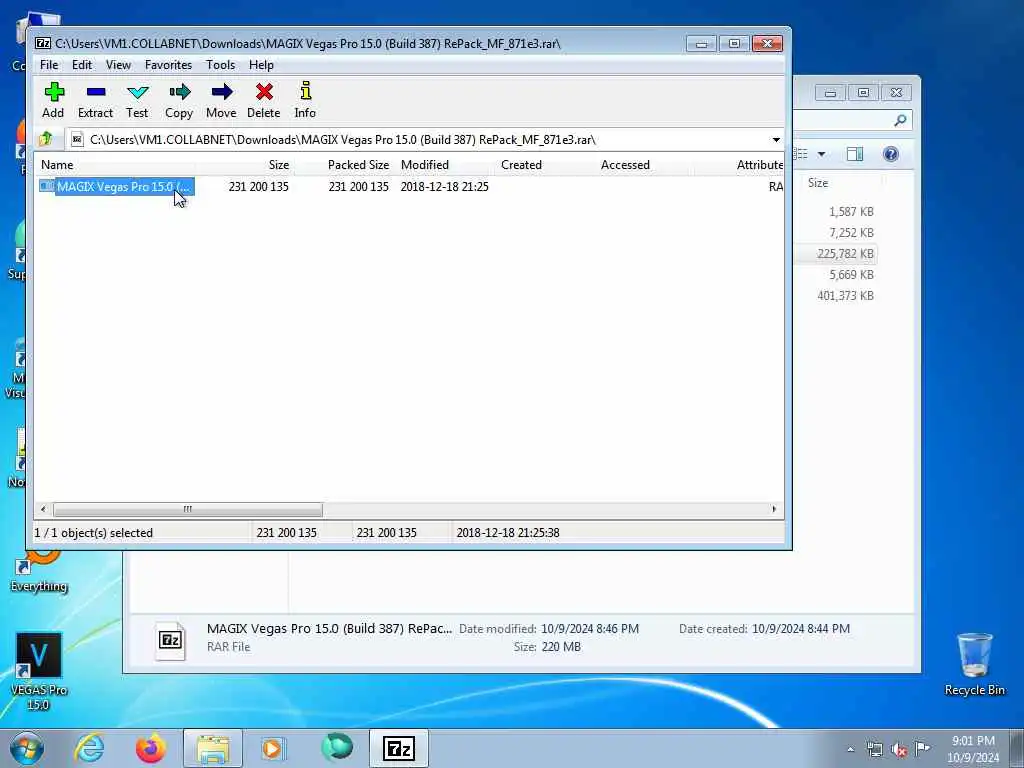Image resolution: width=1024 pixels, height=768 pixels.
Task: Click the green round taskbar app icon
Action: tap(337, 748)
